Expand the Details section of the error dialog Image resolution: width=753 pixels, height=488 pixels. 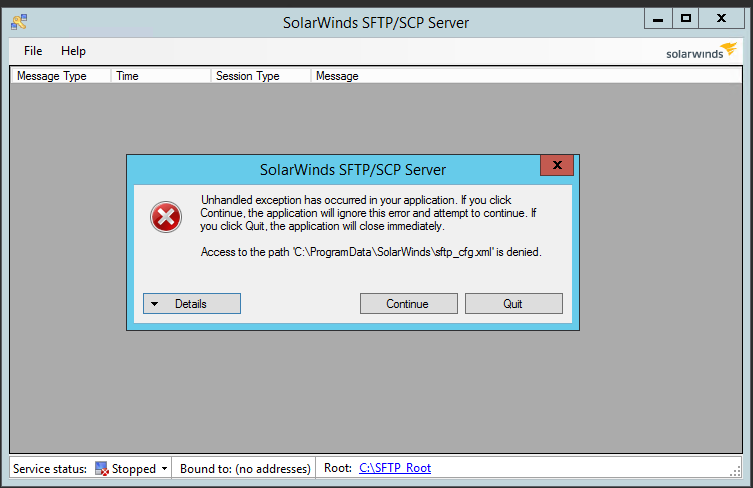coord(192,304)
